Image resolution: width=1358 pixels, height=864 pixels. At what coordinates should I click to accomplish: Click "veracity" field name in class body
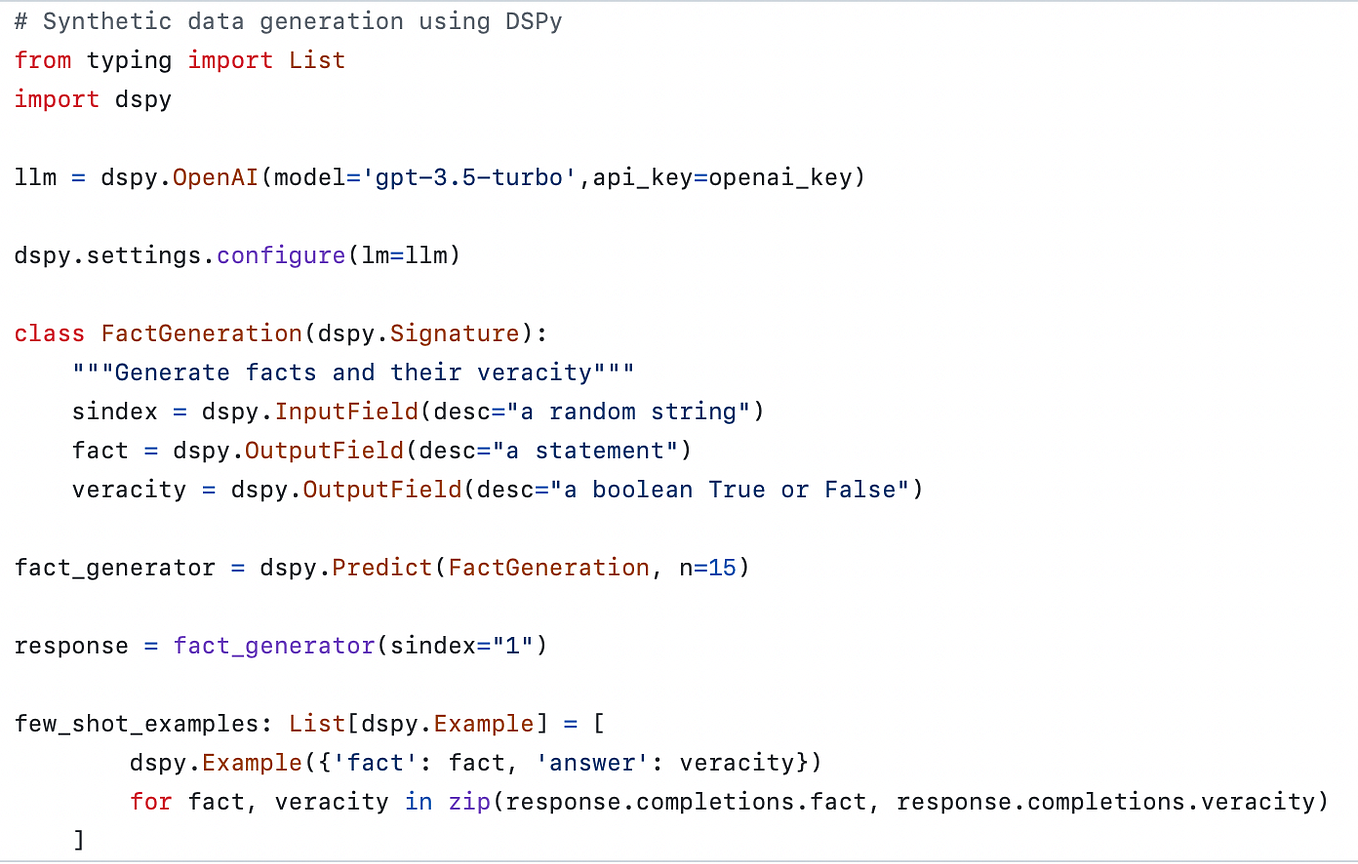click(129, 490)
